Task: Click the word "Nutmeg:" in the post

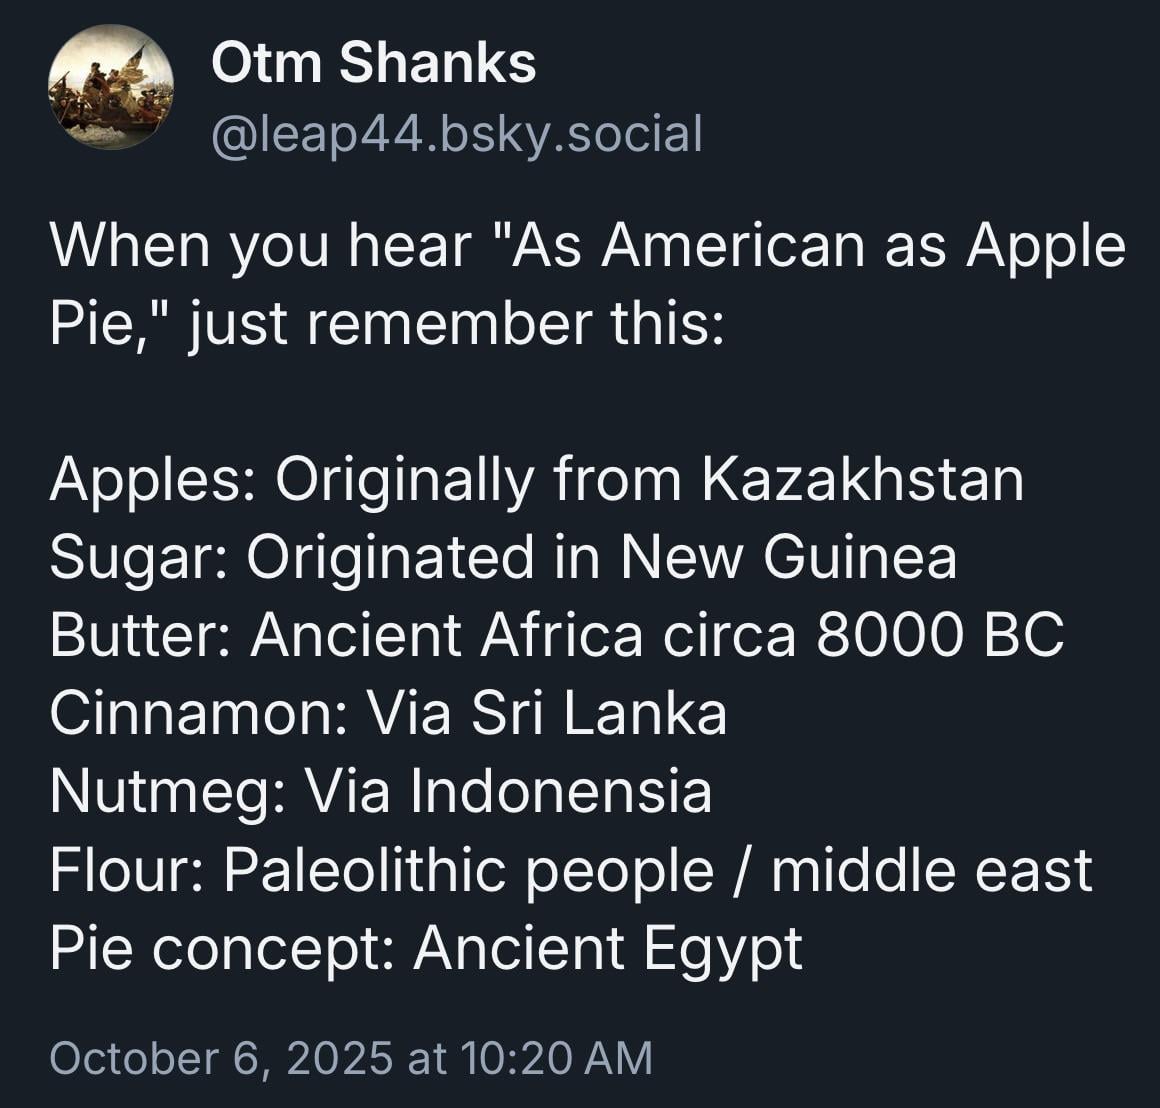Action: (170, 791)
